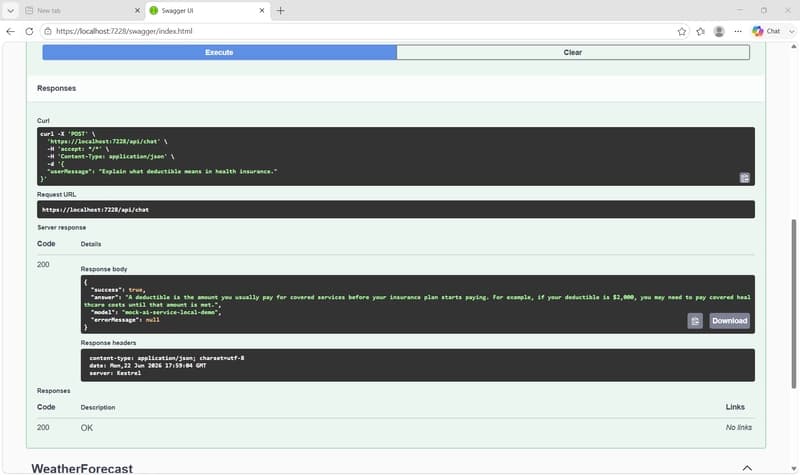This screenshot has width=800, height=475.
Task: Click the curl command code block
Action: point(396,156)
